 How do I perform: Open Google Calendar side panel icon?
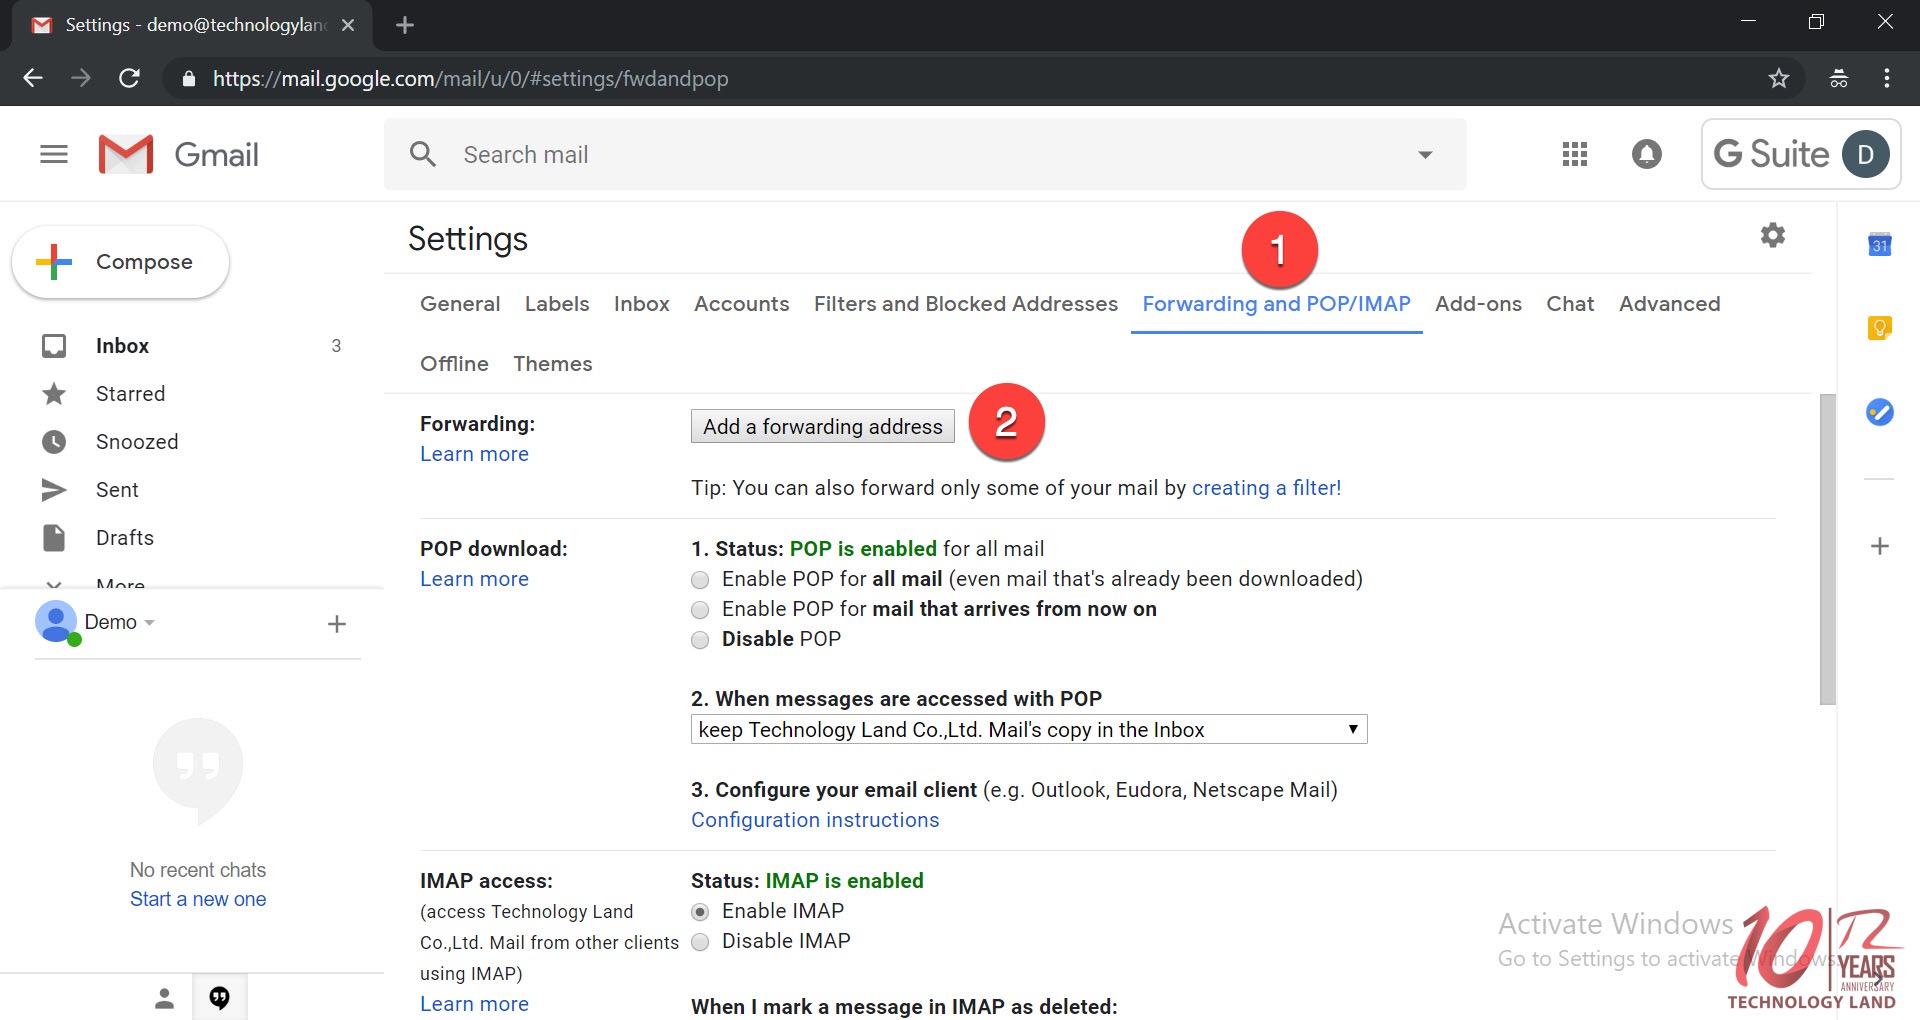pyautogui.click(x=1880, y=244)
